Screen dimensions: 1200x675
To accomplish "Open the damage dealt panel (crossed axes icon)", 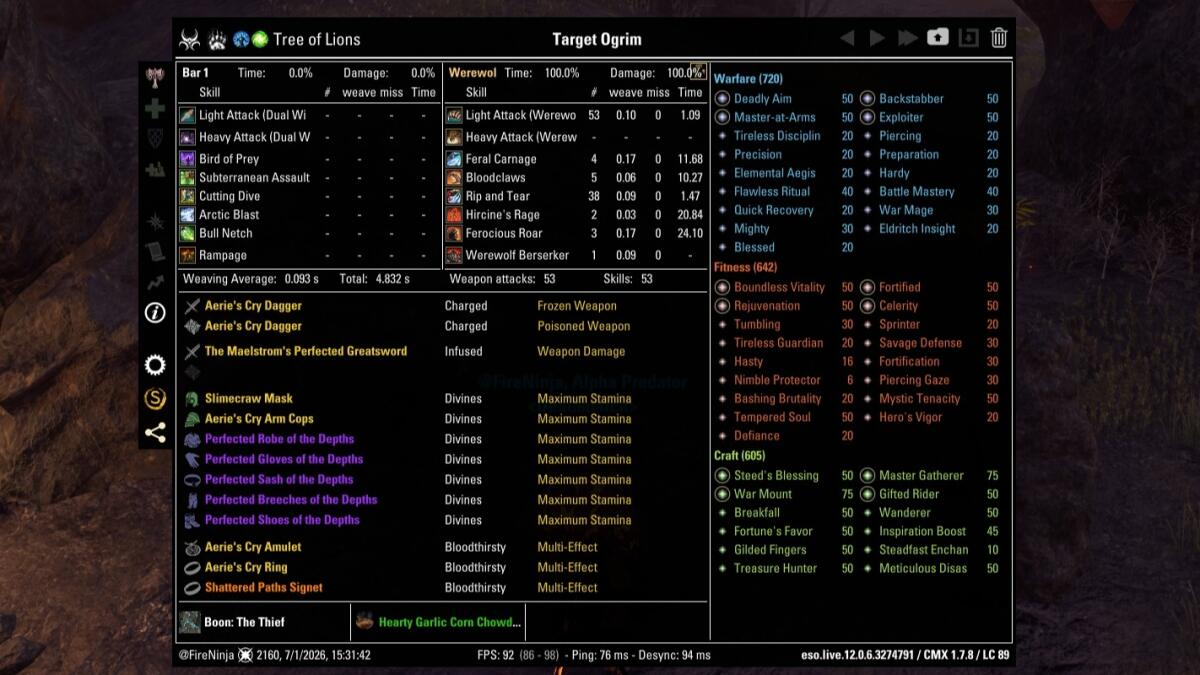I will pyautogui.click(x=155, y=77).
